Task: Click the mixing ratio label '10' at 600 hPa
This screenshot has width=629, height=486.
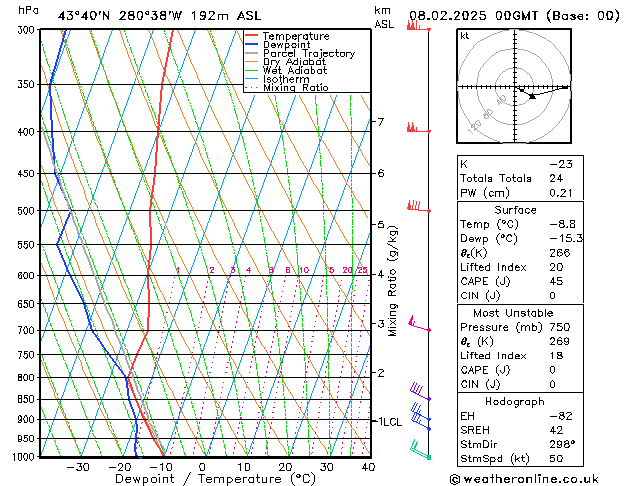Action: (304, 270)
